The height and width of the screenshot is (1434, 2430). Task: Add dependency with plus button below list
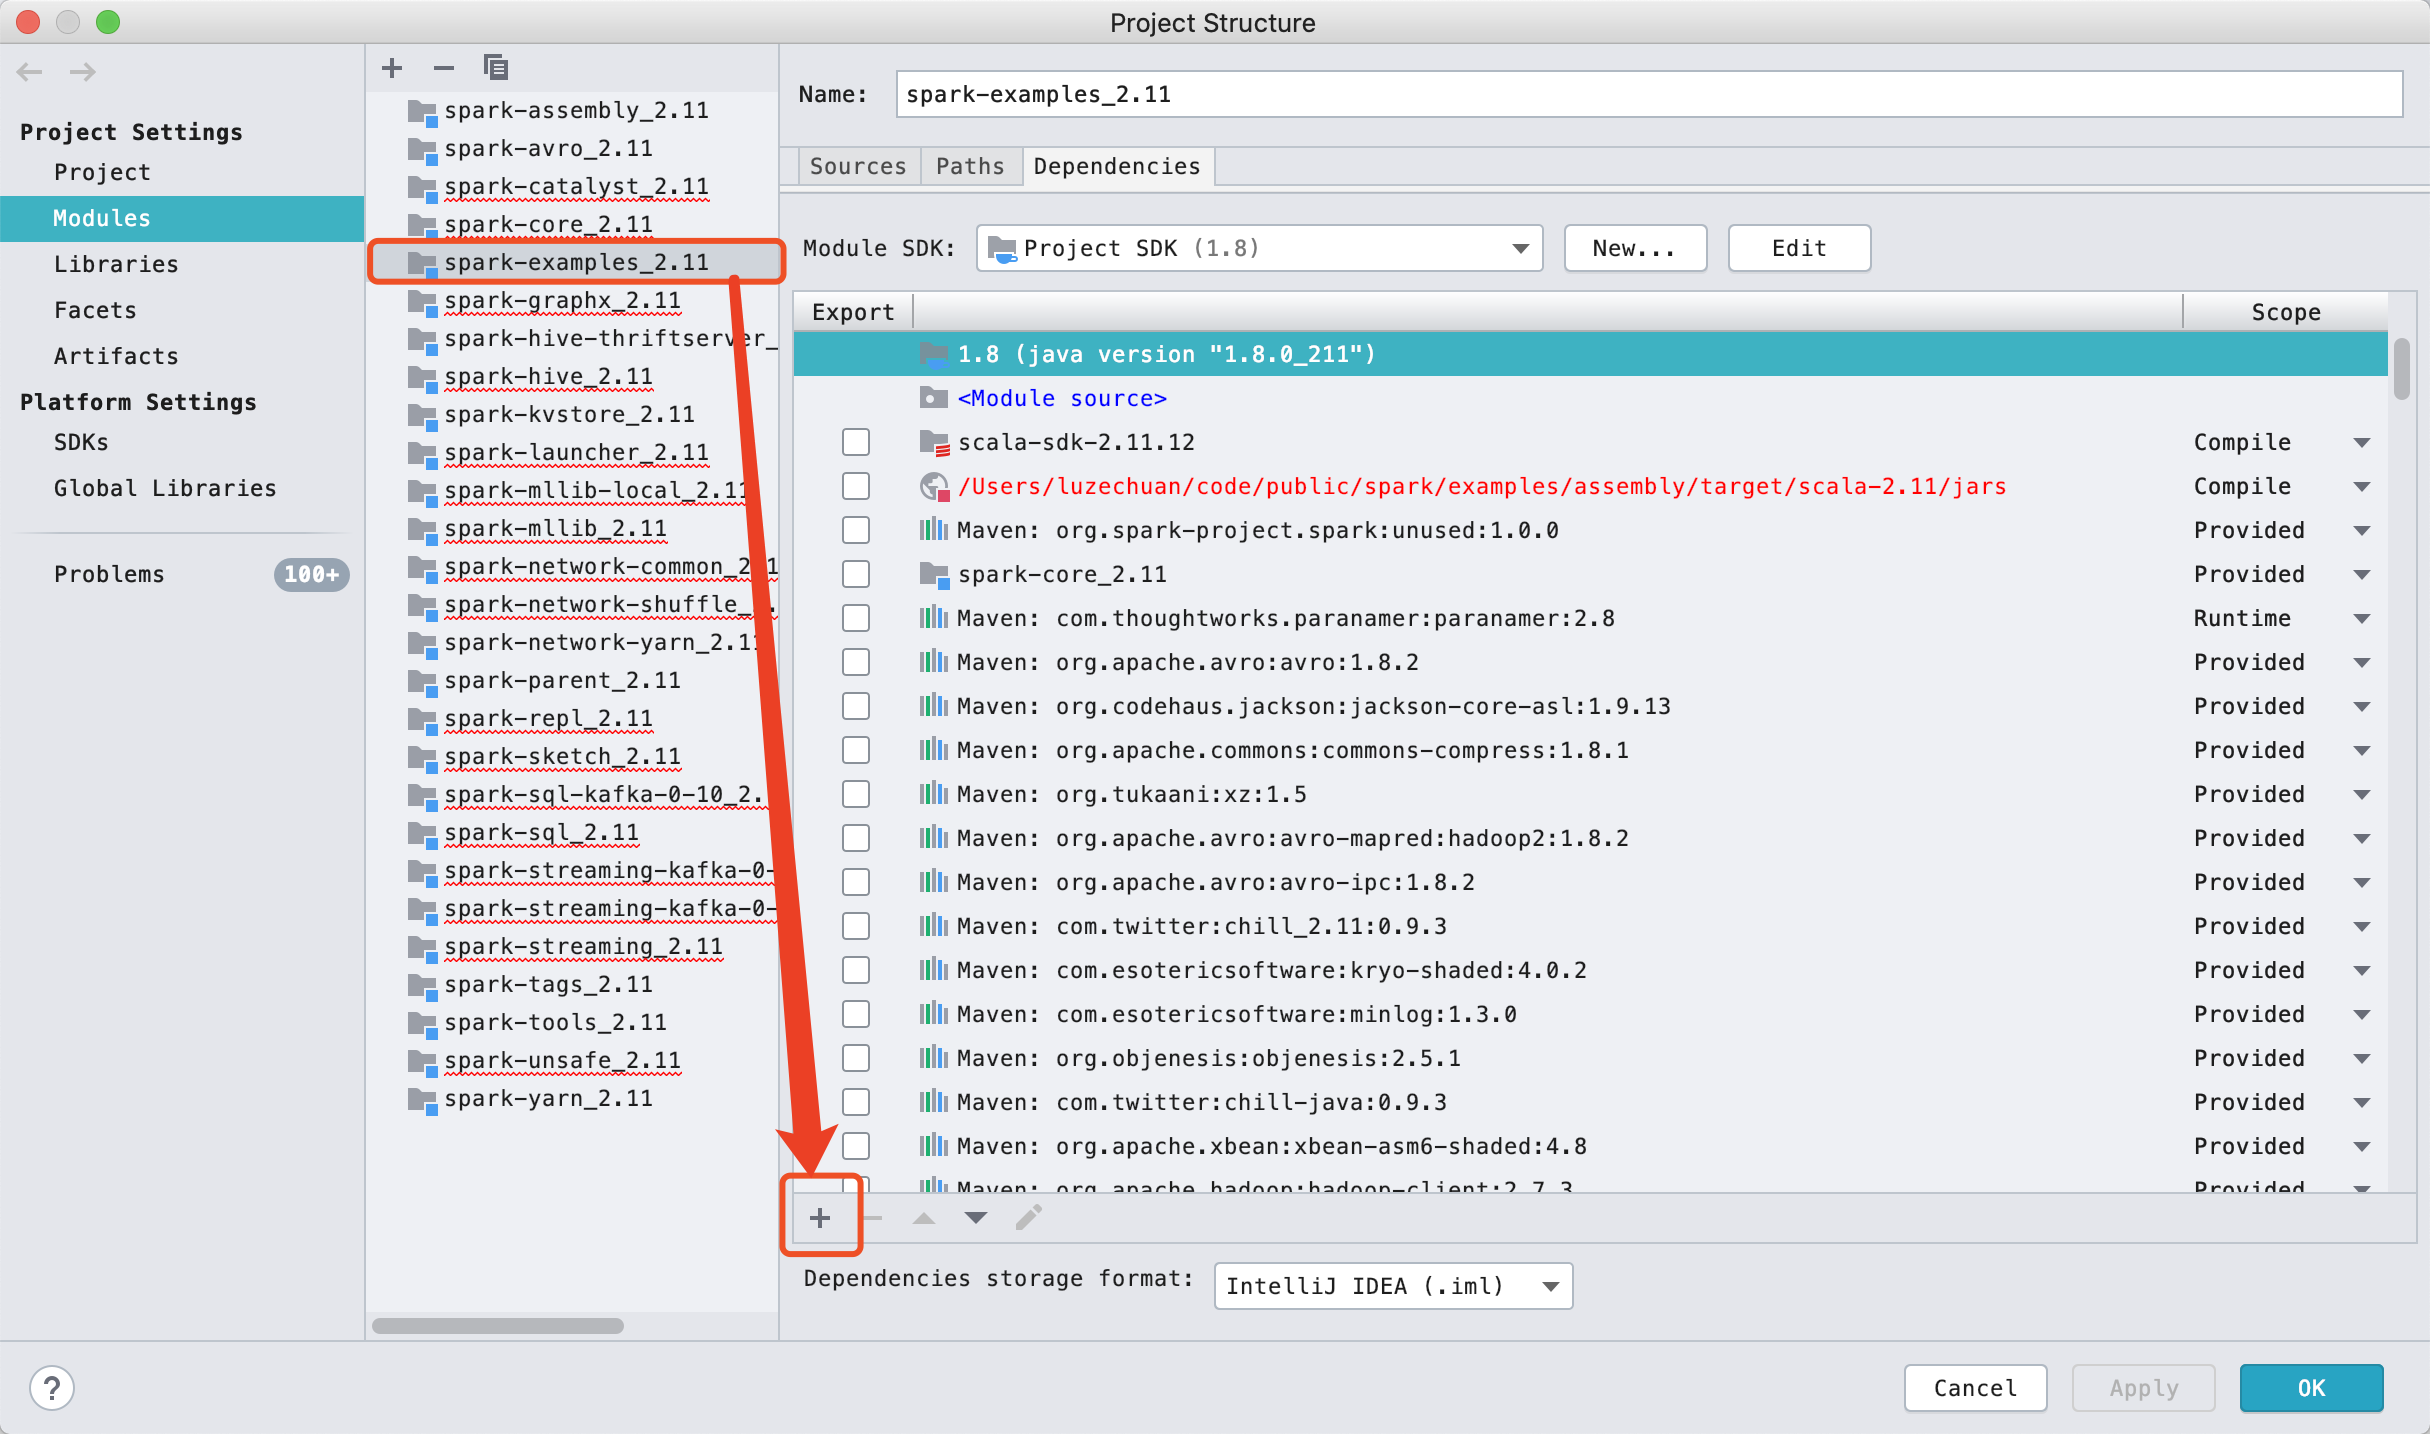click(820, 1217)
